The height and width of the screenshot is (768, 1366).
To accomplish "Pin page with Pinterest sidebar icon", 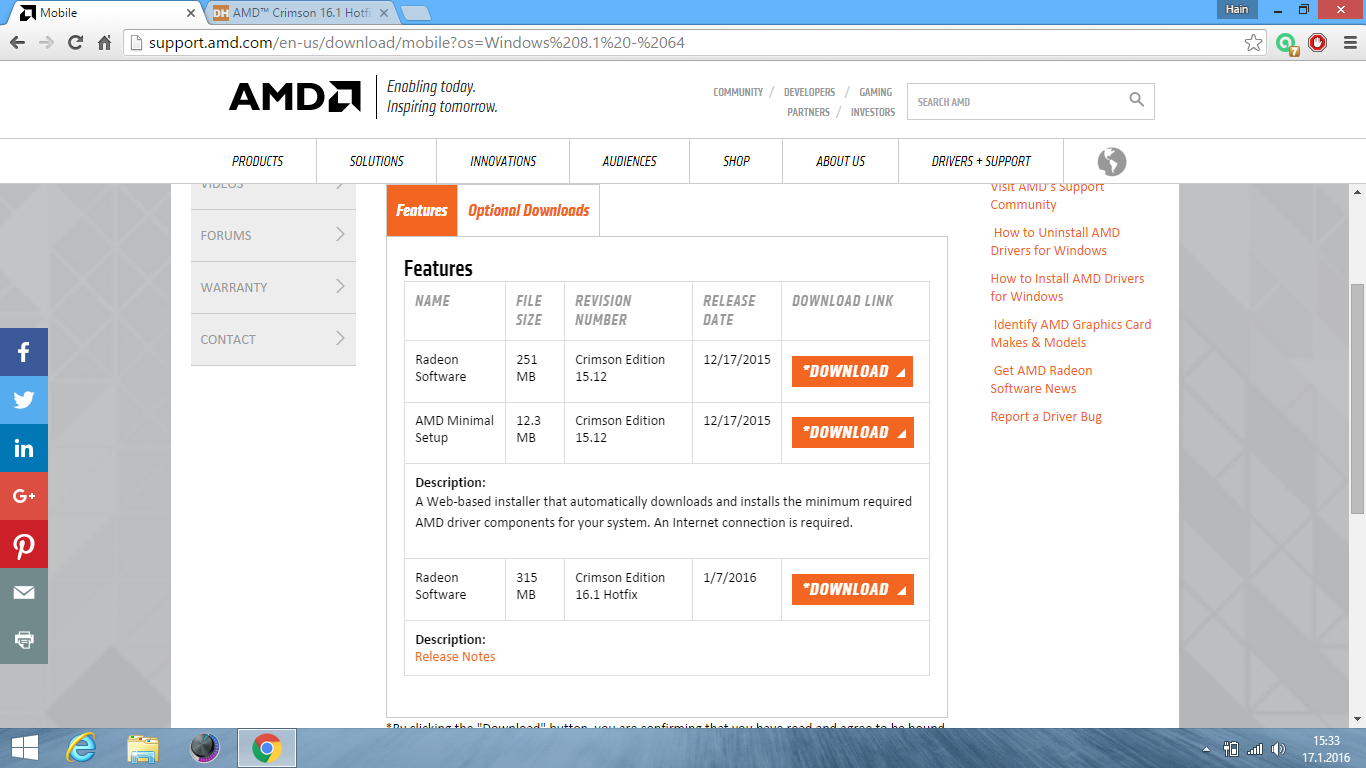I will (x=24, y=544).
